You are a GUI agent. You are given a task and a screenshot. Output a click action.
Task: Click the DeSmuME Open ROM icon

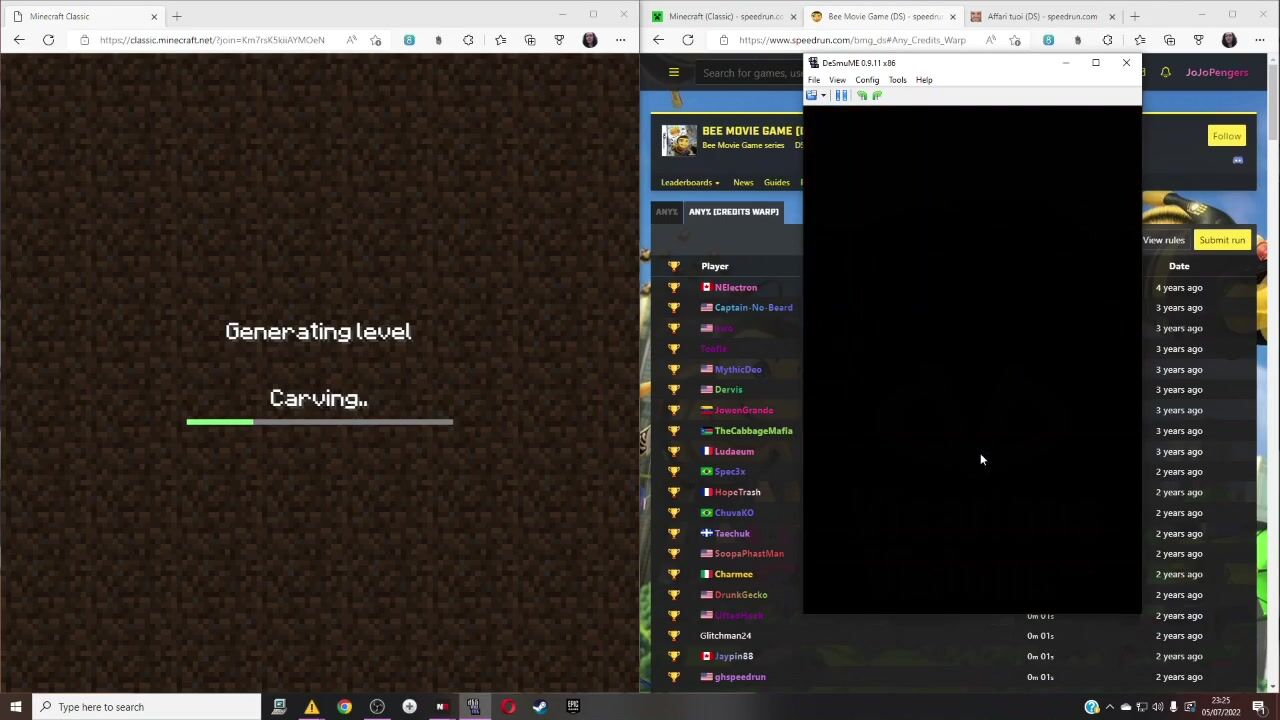pos(811,96)
